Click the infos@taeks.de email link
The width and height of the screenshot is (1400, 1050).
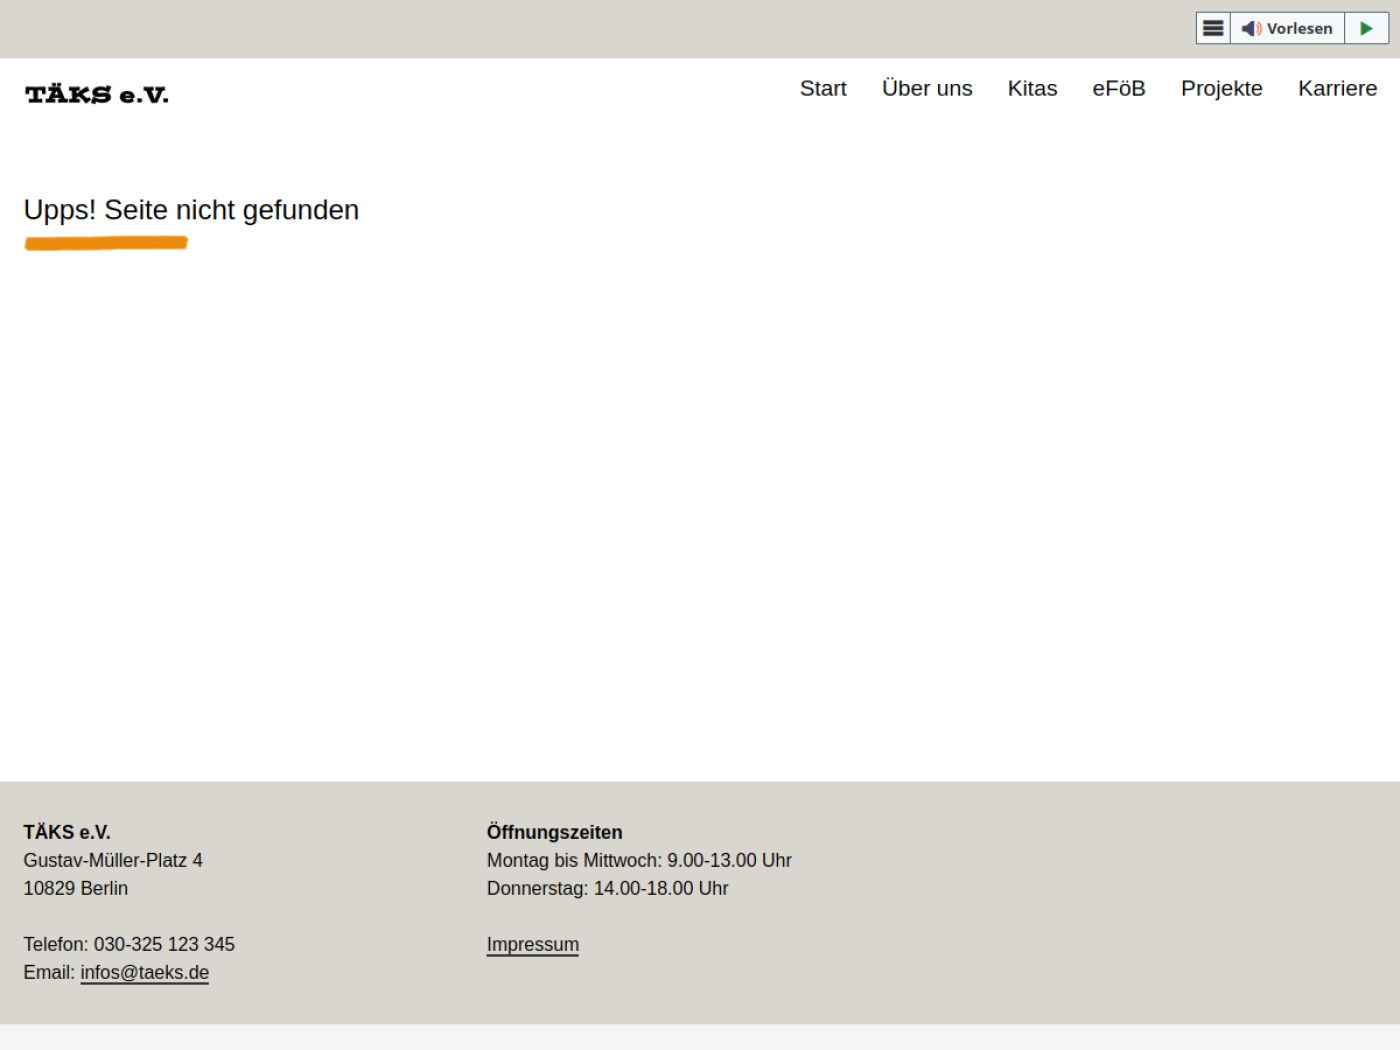(145, 972)
